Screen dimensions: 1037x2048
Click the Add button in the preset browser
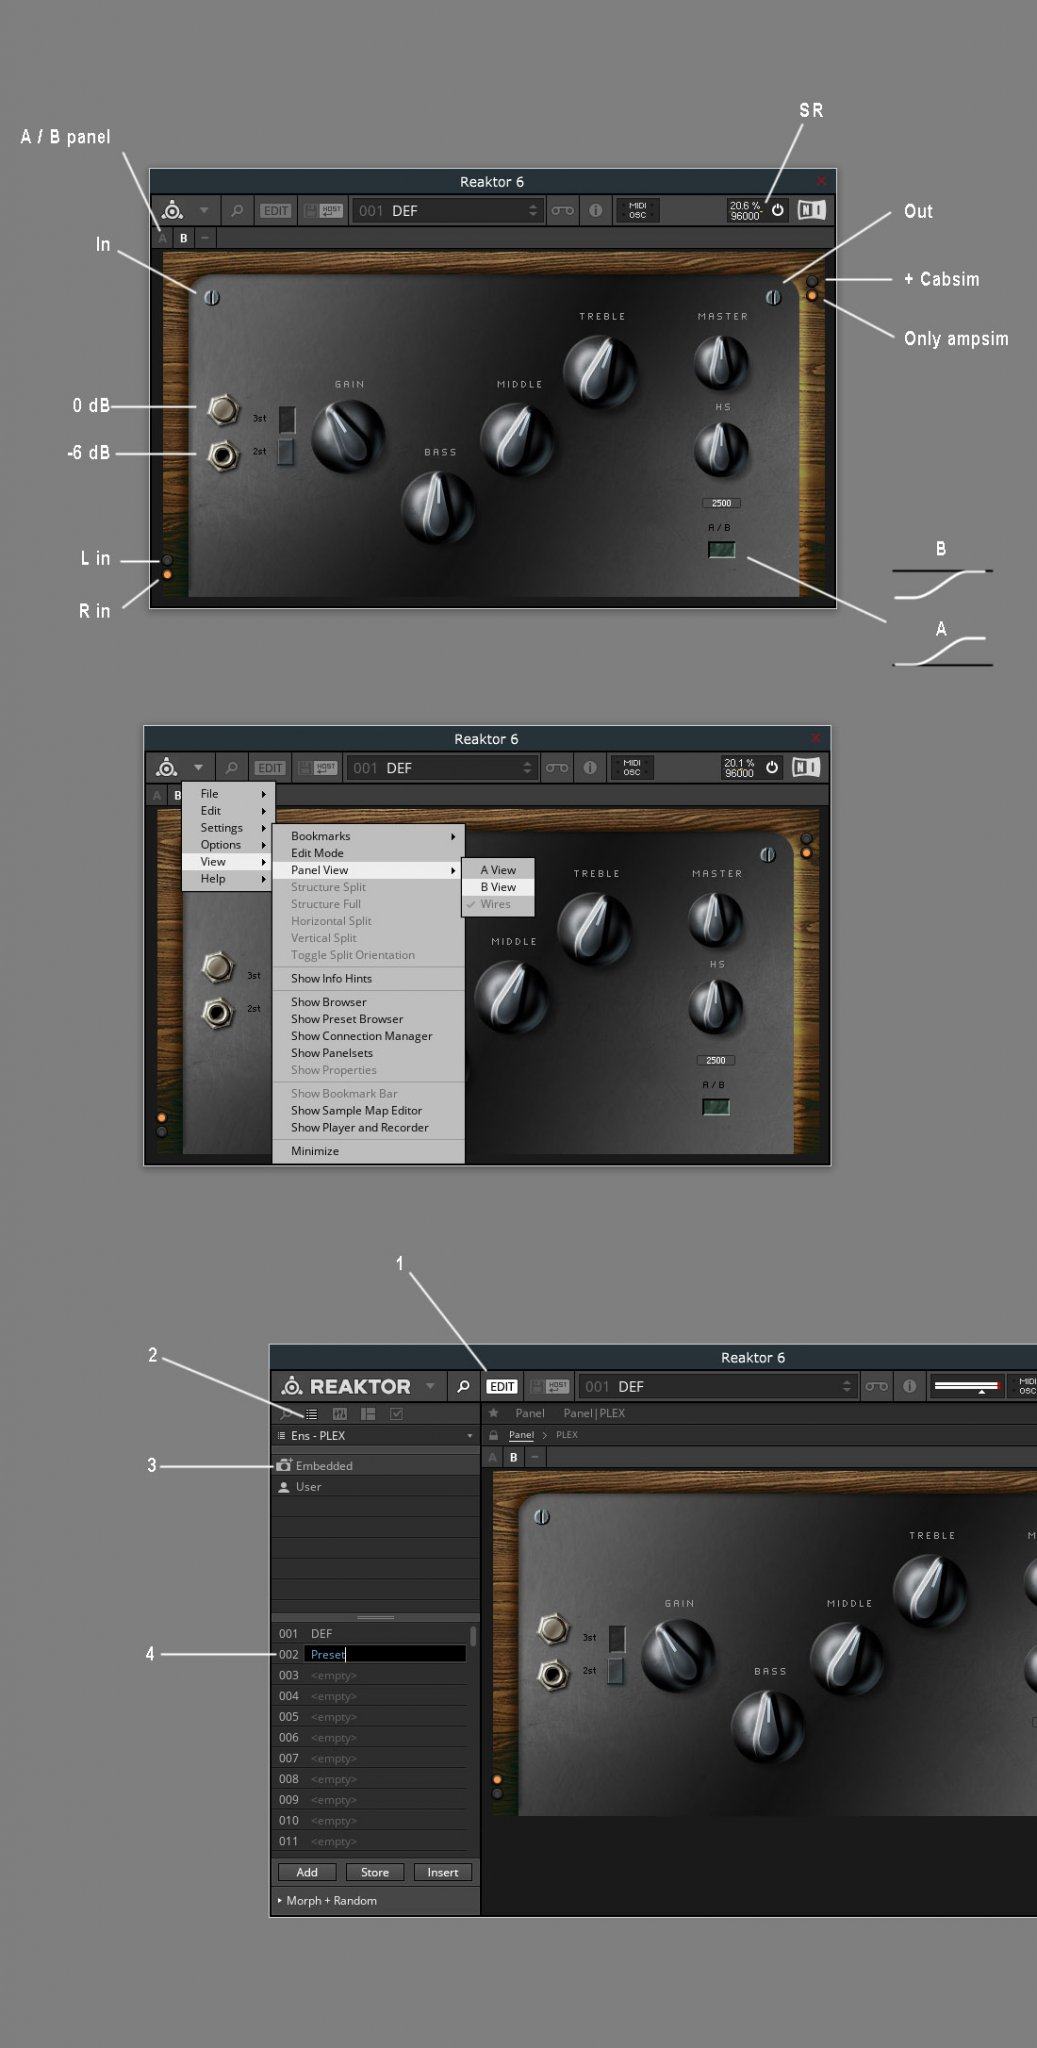pyautogui.click(x=307, y=1872)
